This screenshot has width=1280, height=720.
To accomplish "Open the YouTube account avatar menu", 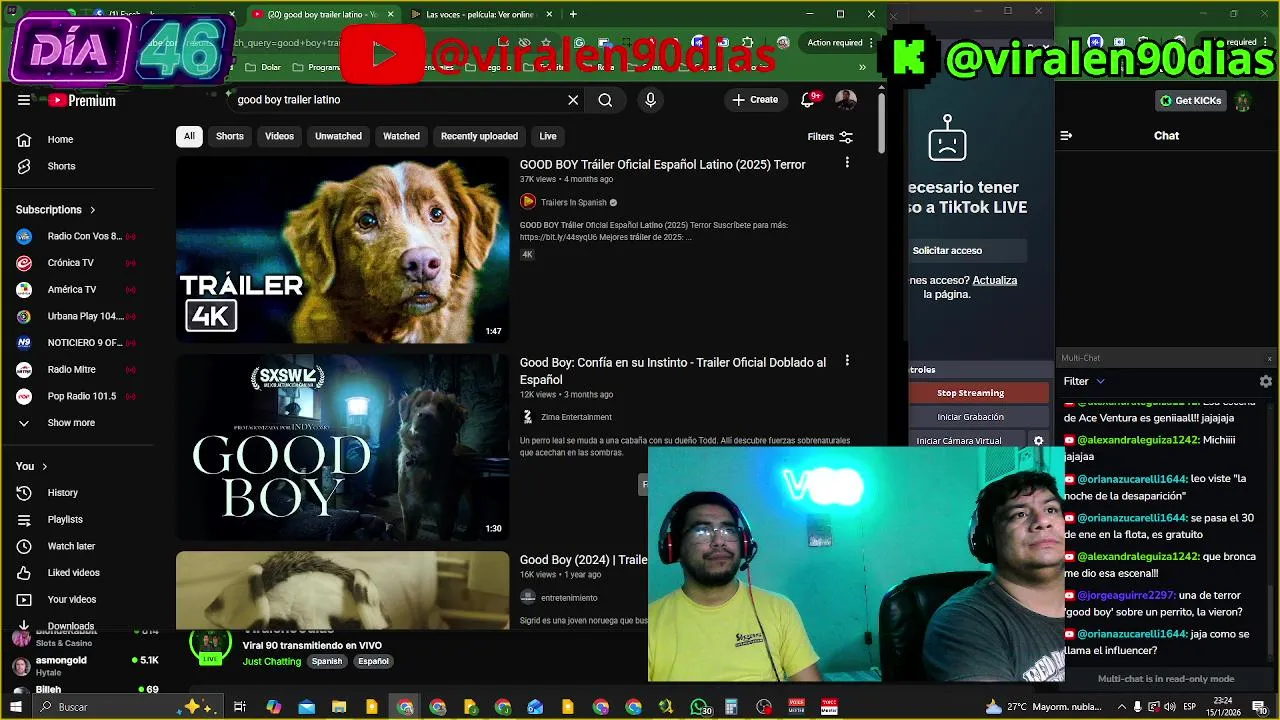I will pos(846,100).
